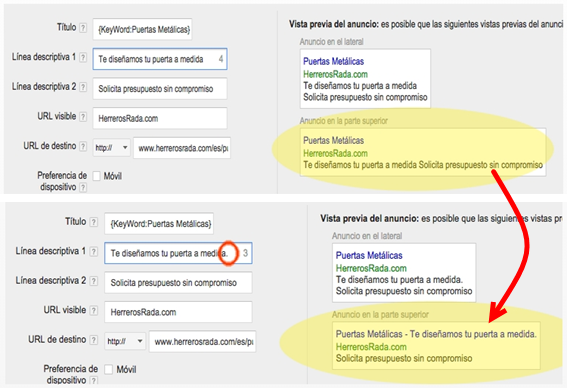Click upper 'Vista previa del anuncio' heading

click(x=333, y=24)
